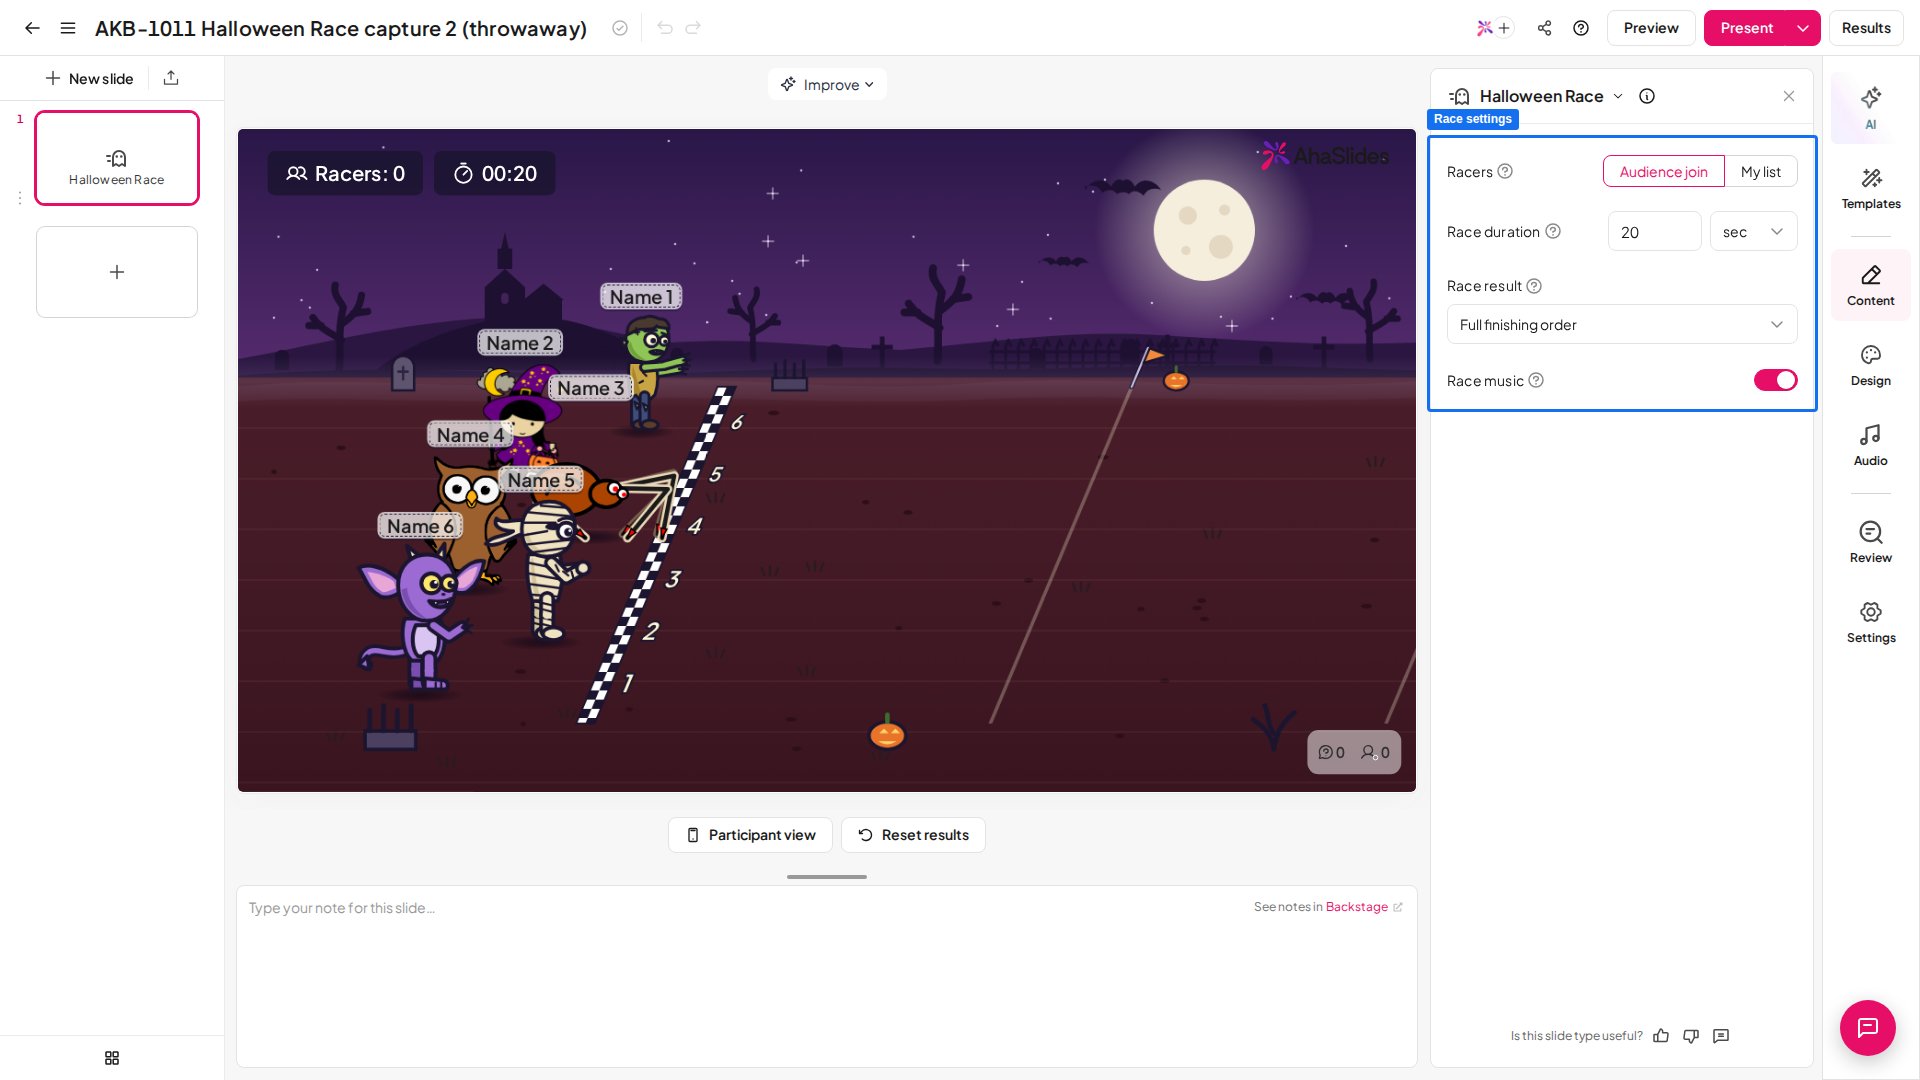This screenshot has height=1080, width=1920.
Task: Open the sec duration unit dropdown
Action: (1754, 232)
